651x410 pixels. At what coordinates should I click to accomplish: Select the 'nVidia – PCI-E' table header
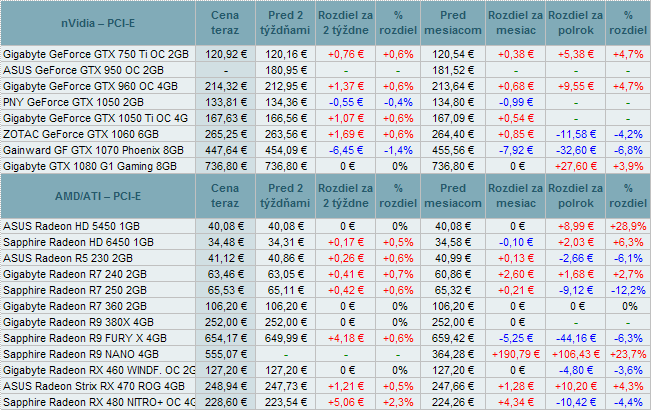coord(98,23)
